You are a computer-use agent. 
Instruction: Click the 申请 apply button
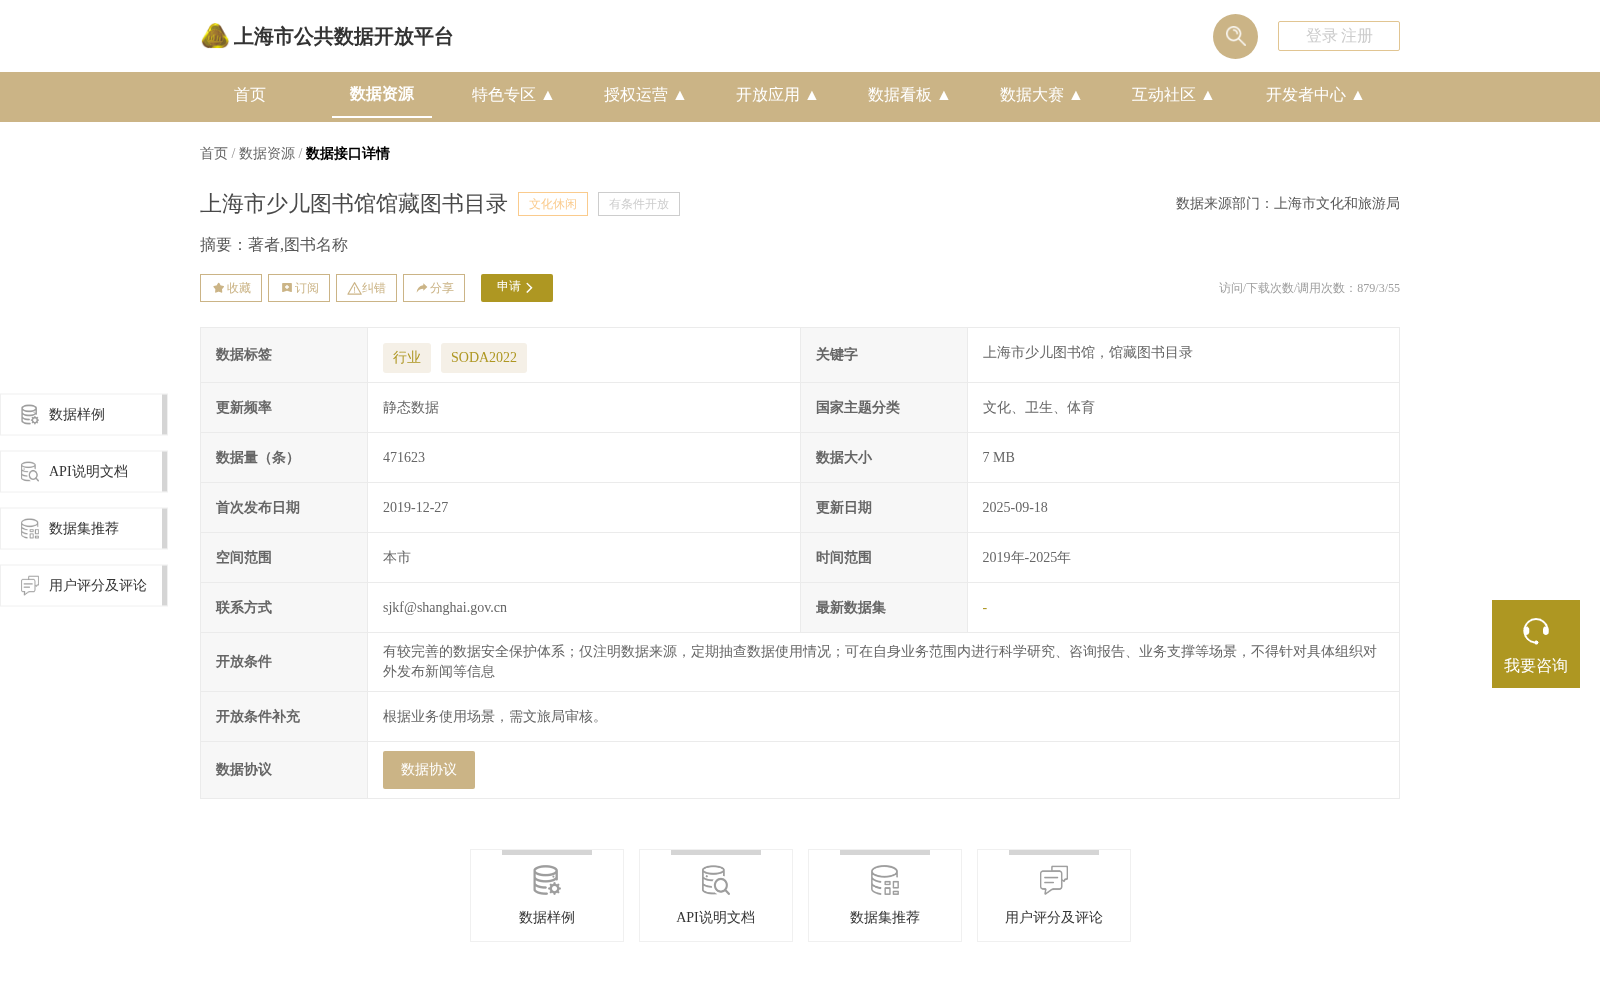517,288
